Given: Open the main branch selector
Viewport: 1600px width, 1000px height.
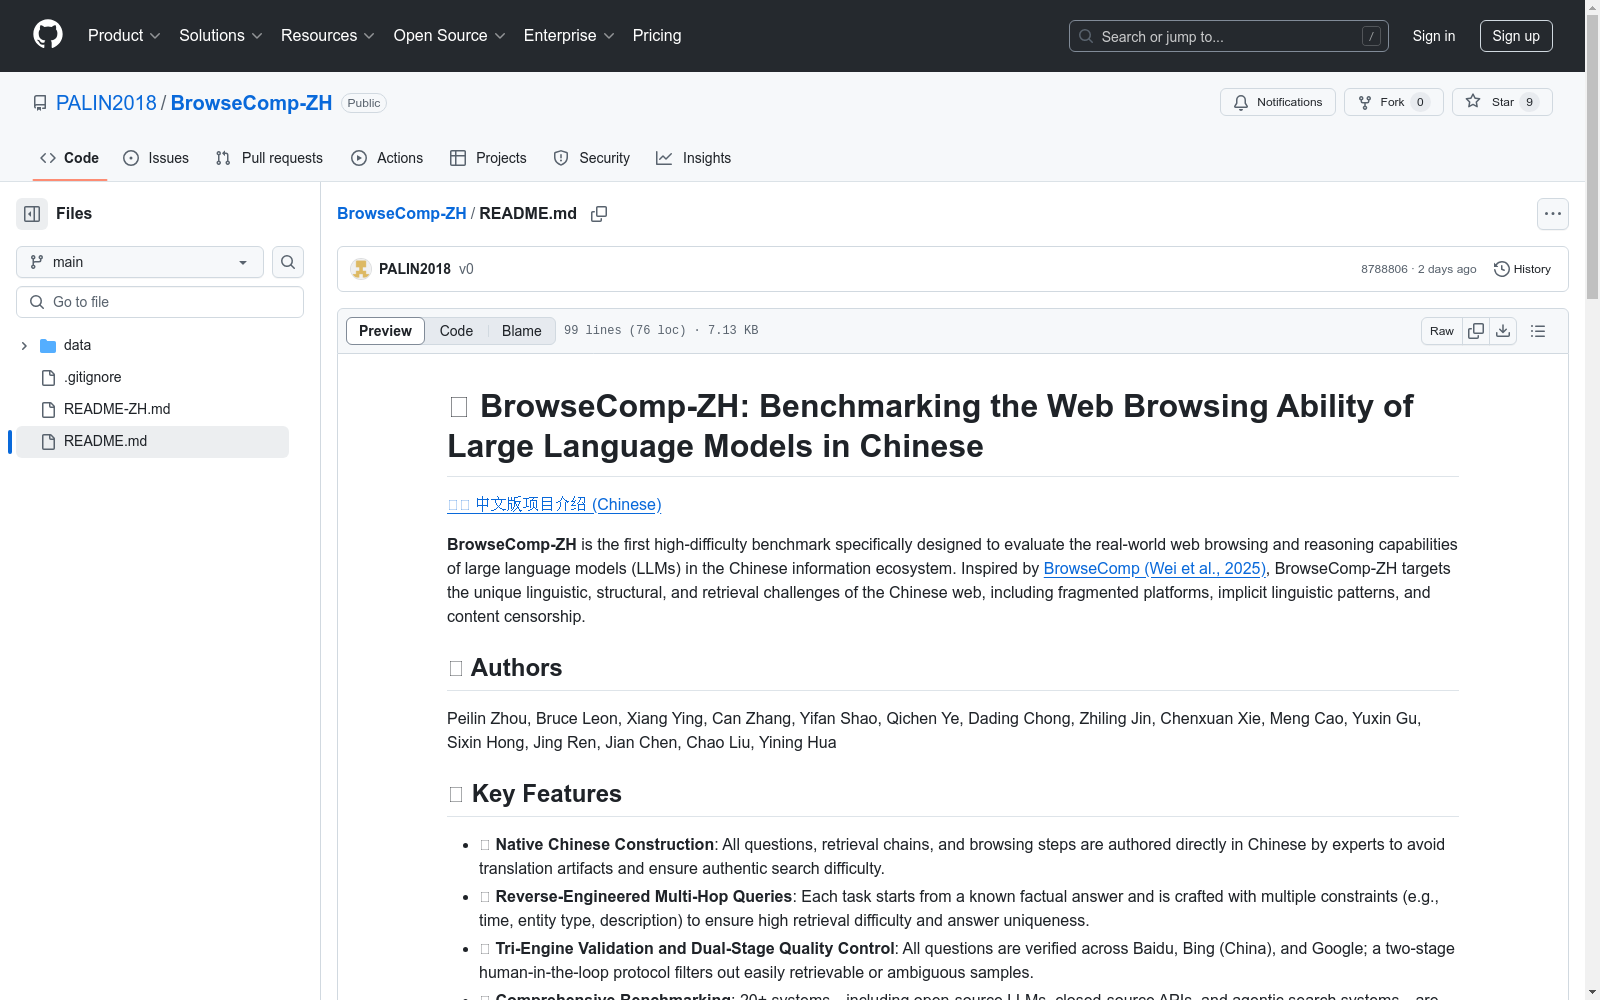Looking at the screenshot, I should point(138,262).
